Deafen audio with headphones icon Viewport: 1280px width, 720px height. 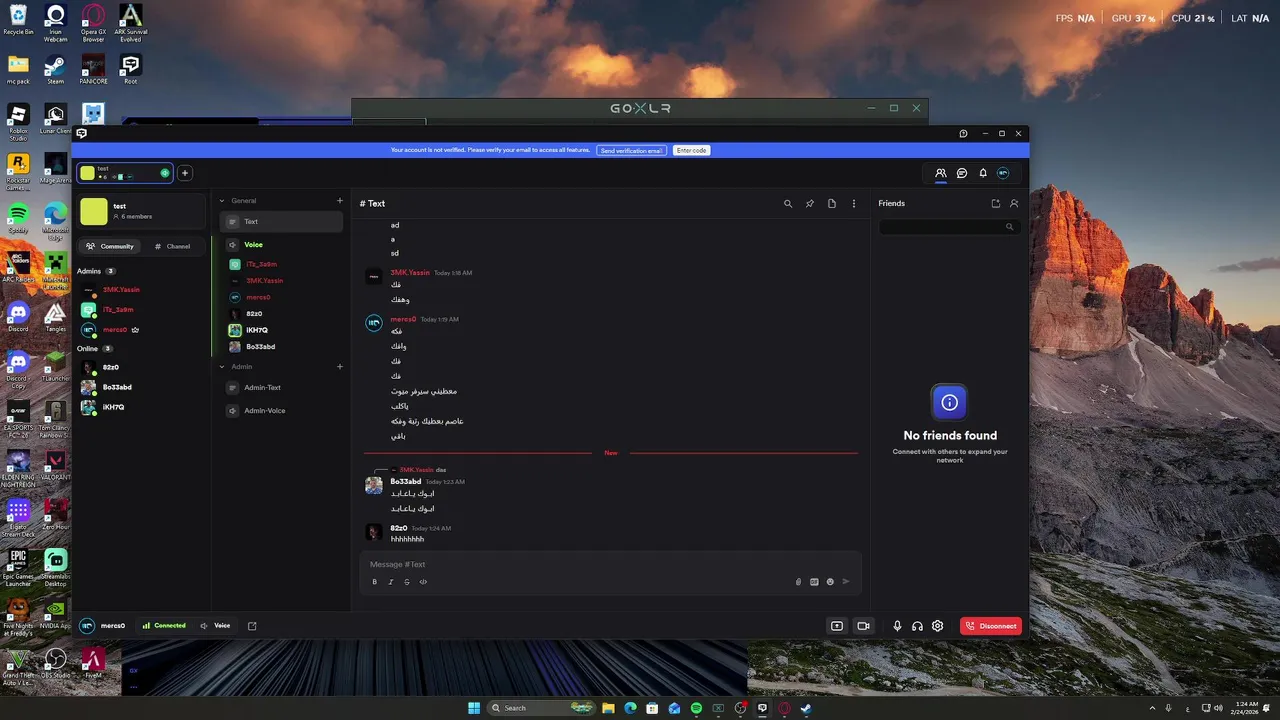917,626
